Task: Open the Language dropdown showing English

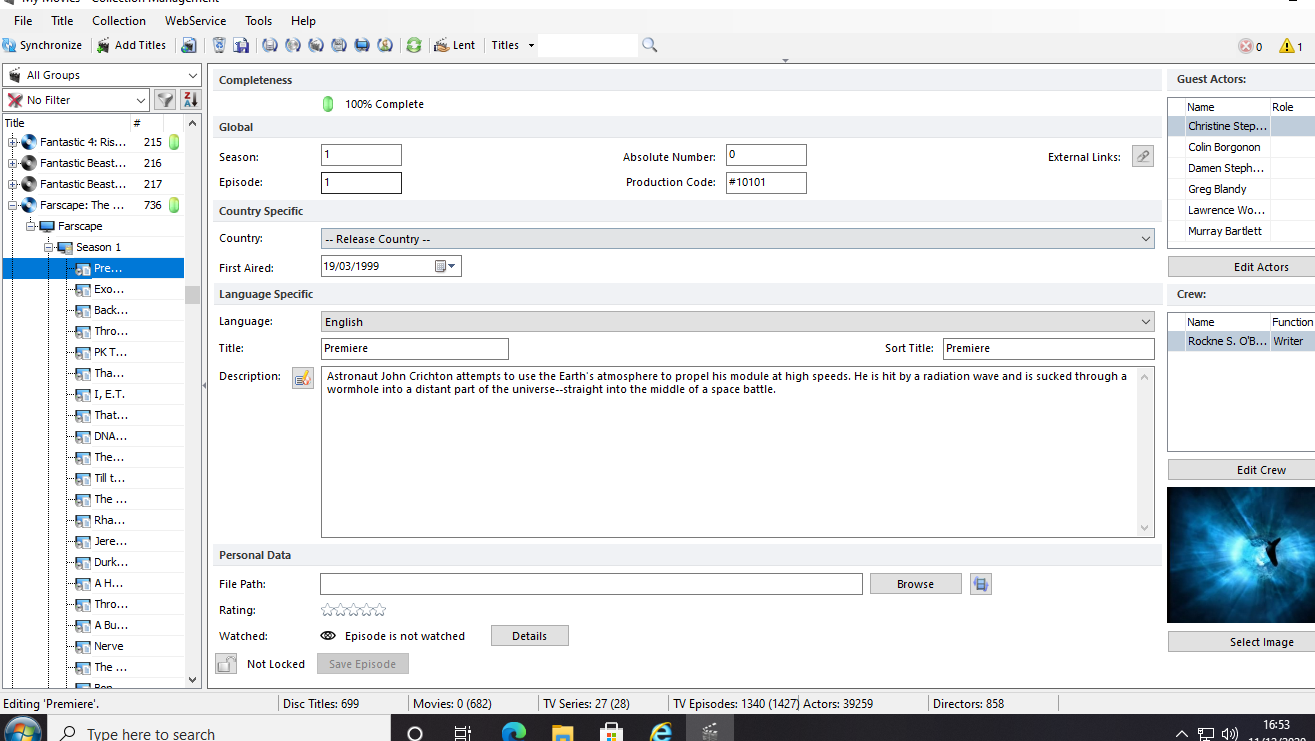Action: coord(738,322)
